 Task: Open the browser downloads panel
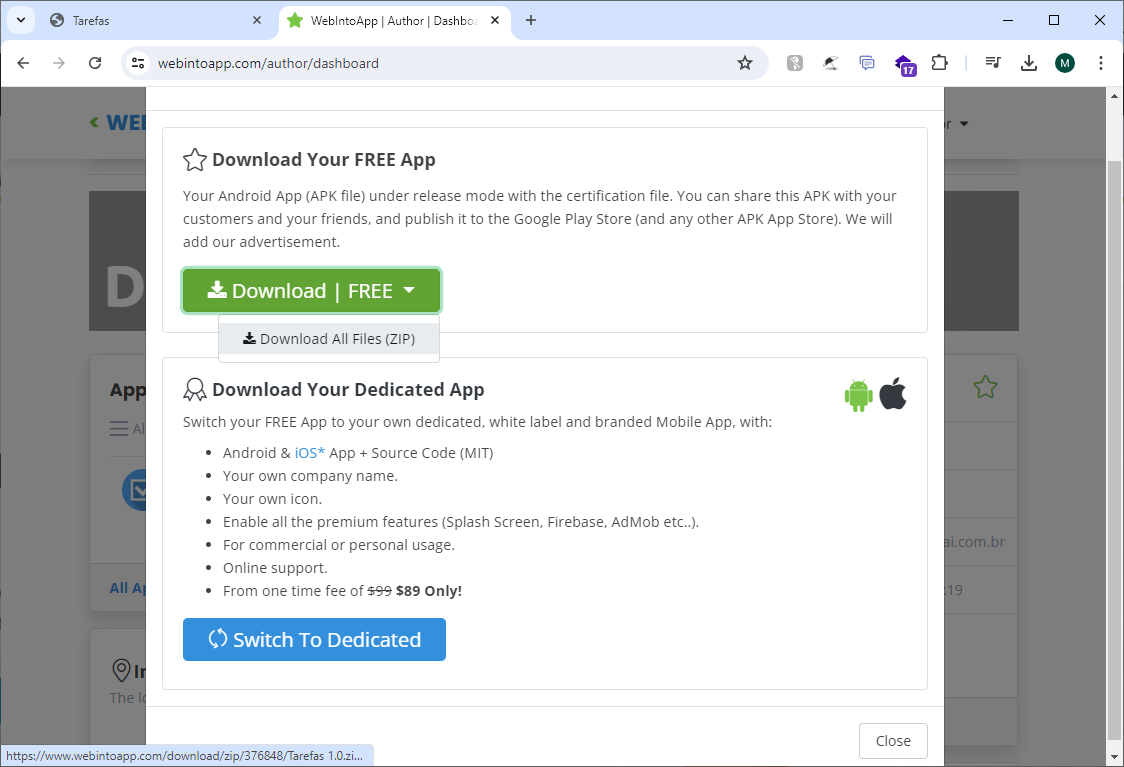point(1029,63)
